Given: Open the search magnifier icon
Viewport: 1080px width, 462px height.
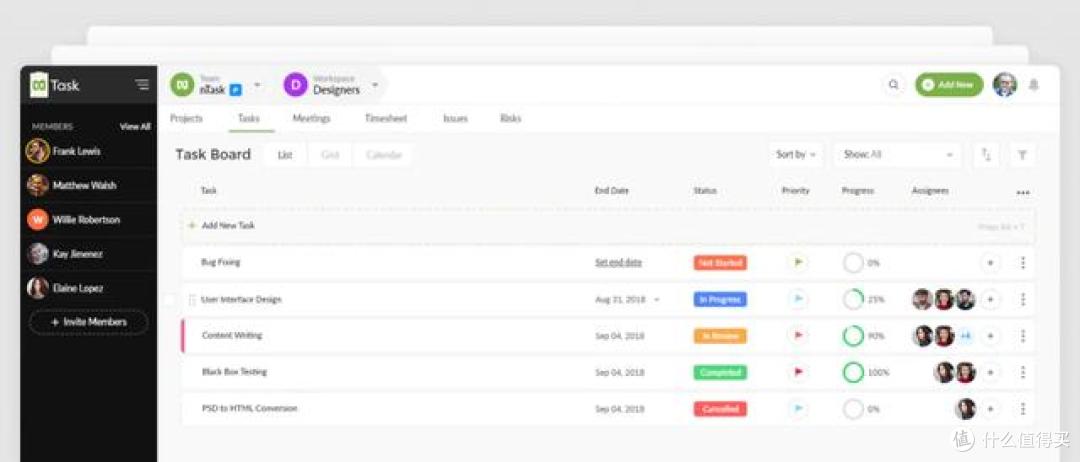Looking at the screenshot, I should 893,85.
